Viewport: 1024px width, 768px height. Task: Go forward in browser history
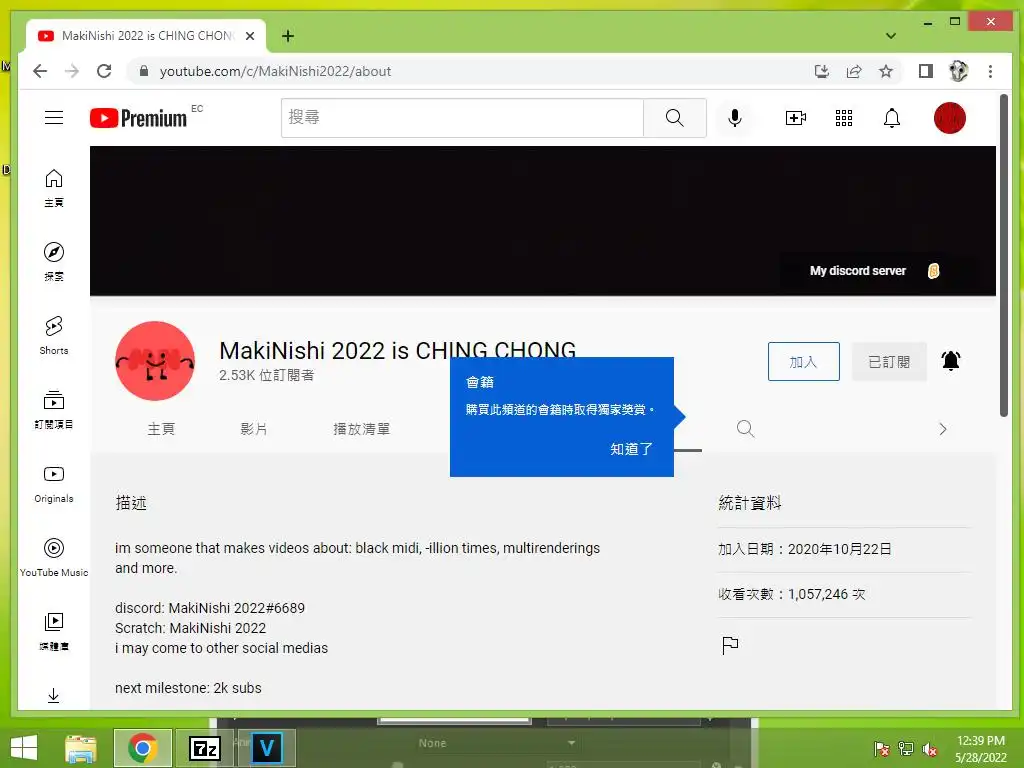pyautogui.click(x=72, y=71)
